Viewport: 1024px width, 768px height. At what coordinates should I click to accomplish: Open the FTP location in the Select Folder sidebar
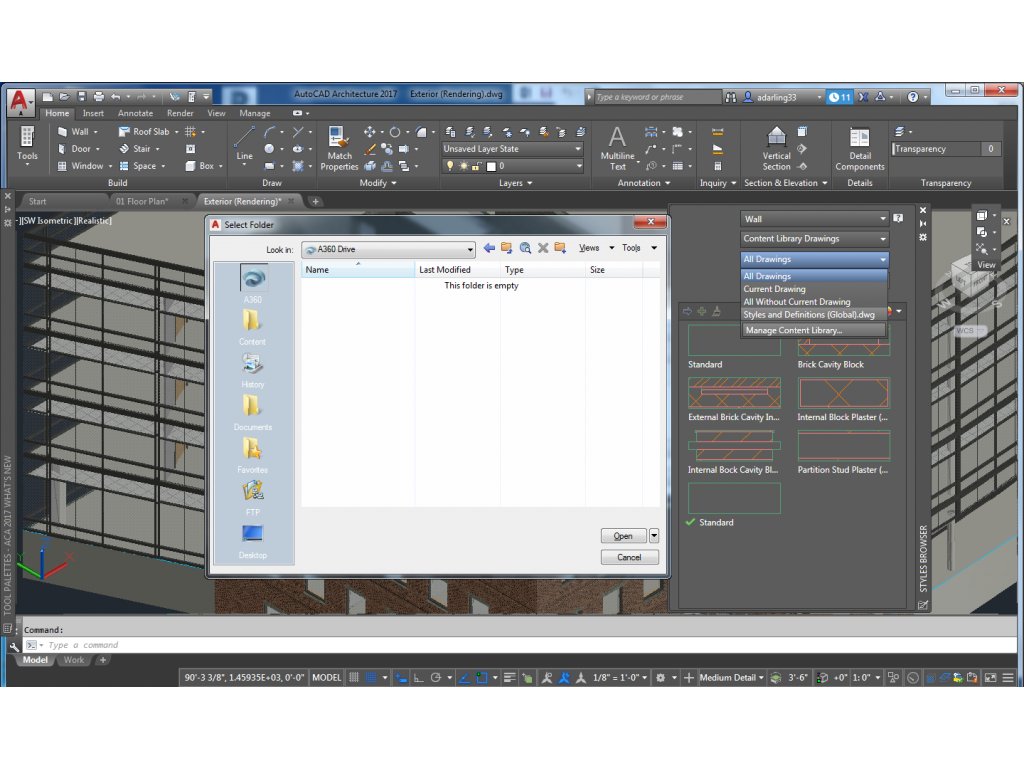point(253,498)
